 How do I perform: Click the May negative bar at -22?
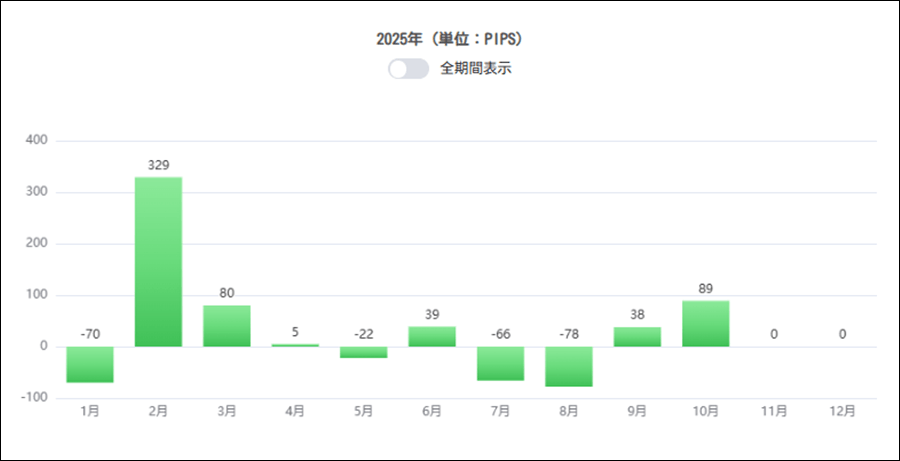[x=363, y=352]
